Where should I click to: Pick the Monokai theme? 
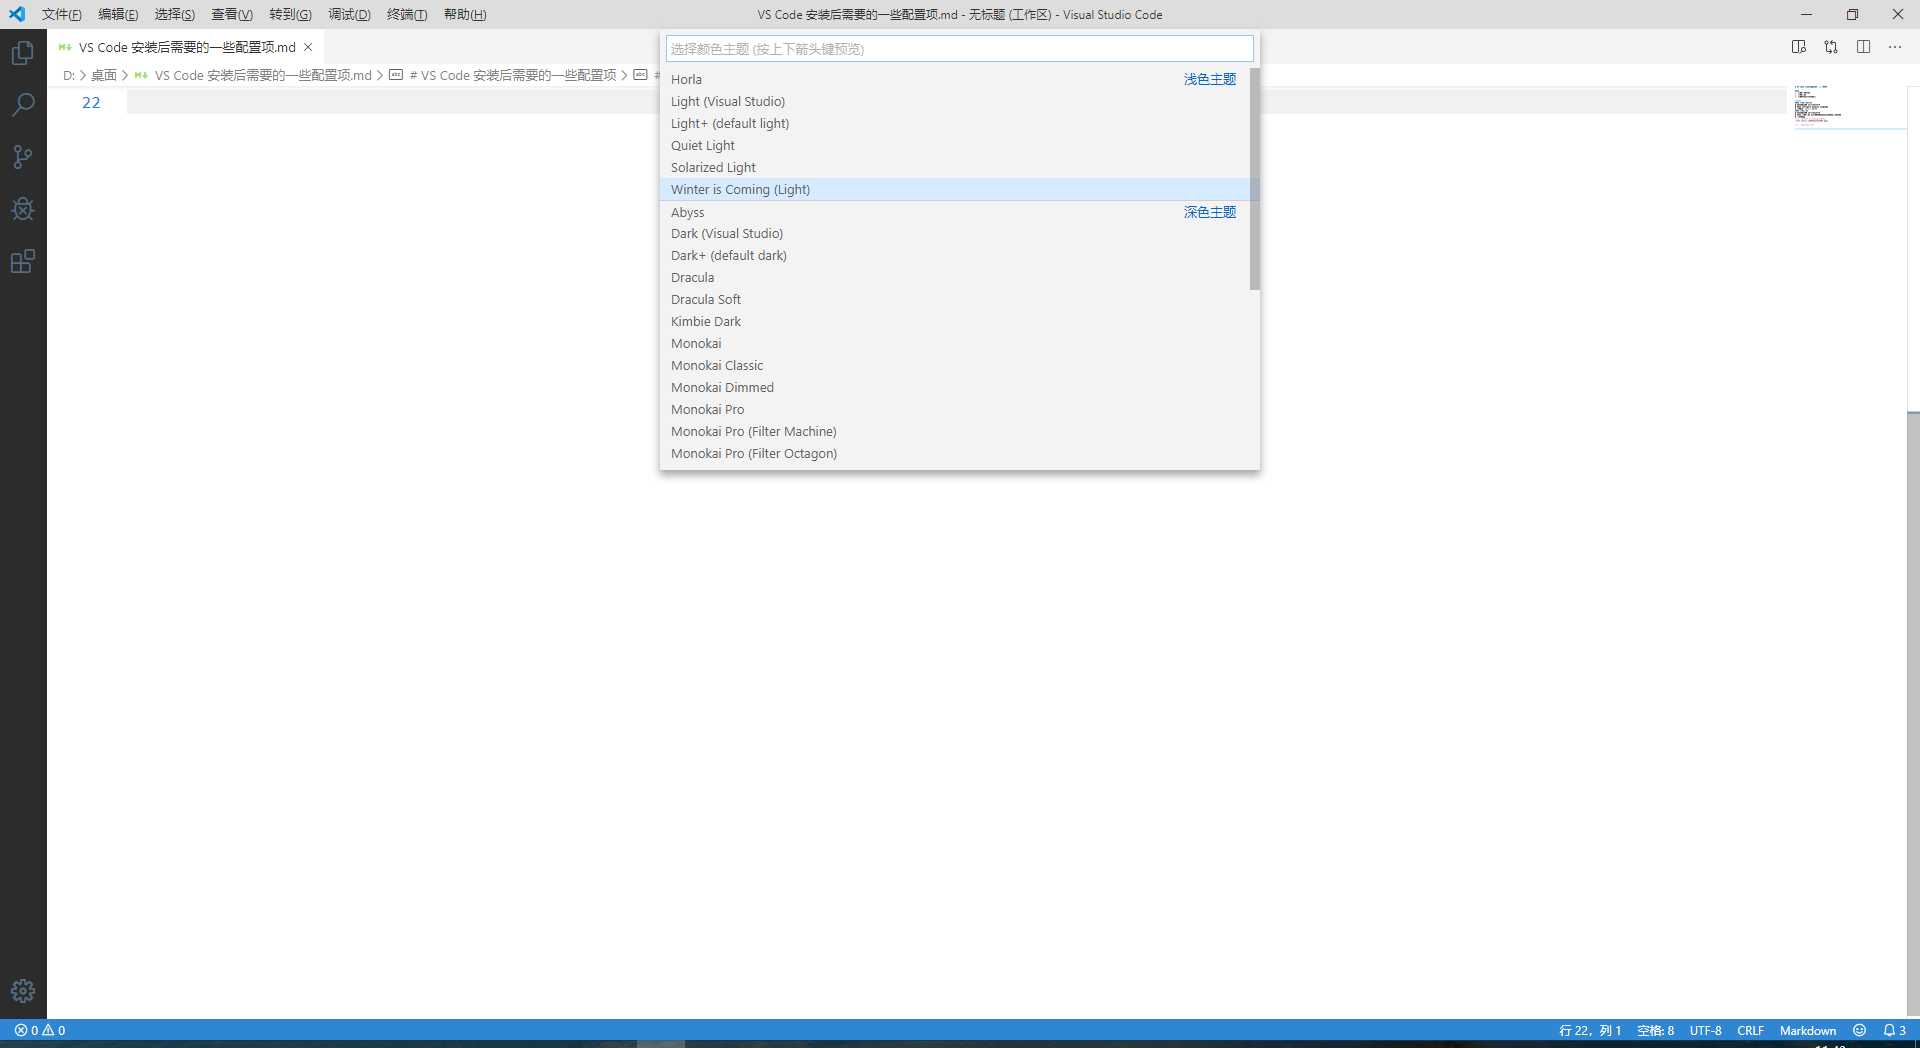[x=955, y=343]
